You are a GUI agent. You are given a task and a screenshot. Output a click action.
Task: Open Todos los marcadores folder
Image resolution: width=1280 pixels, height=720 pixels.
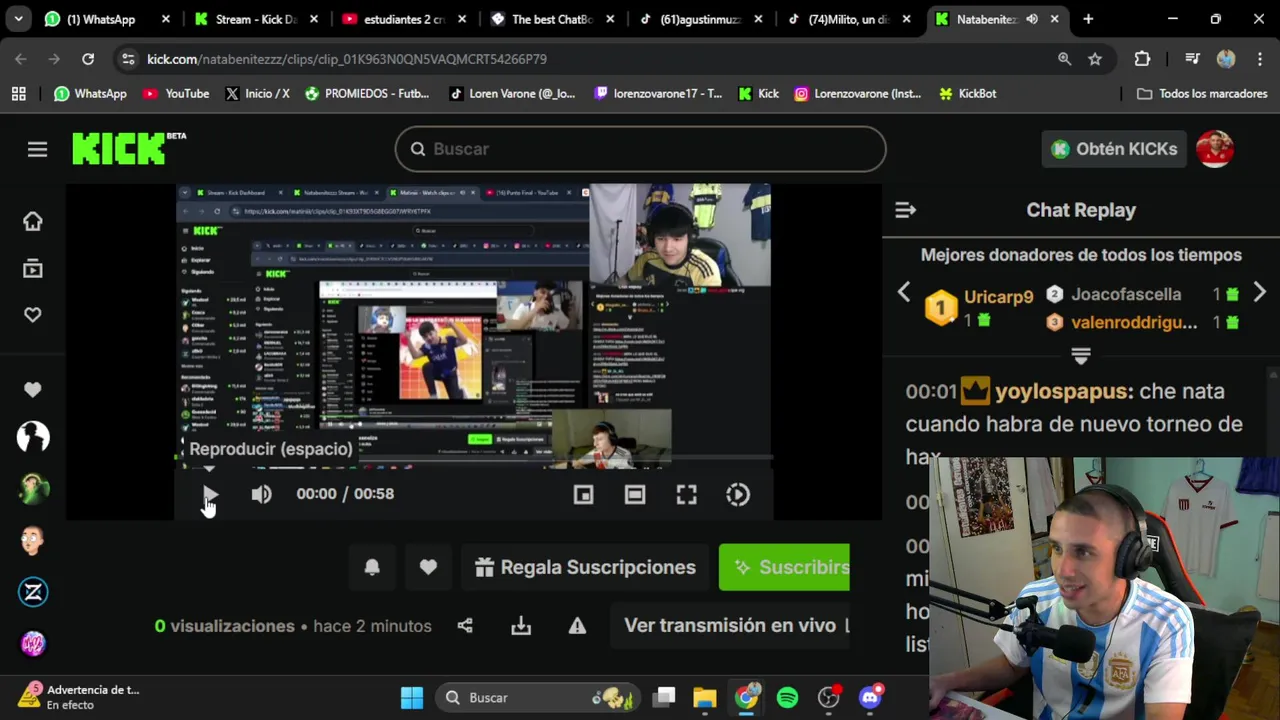1202,93
